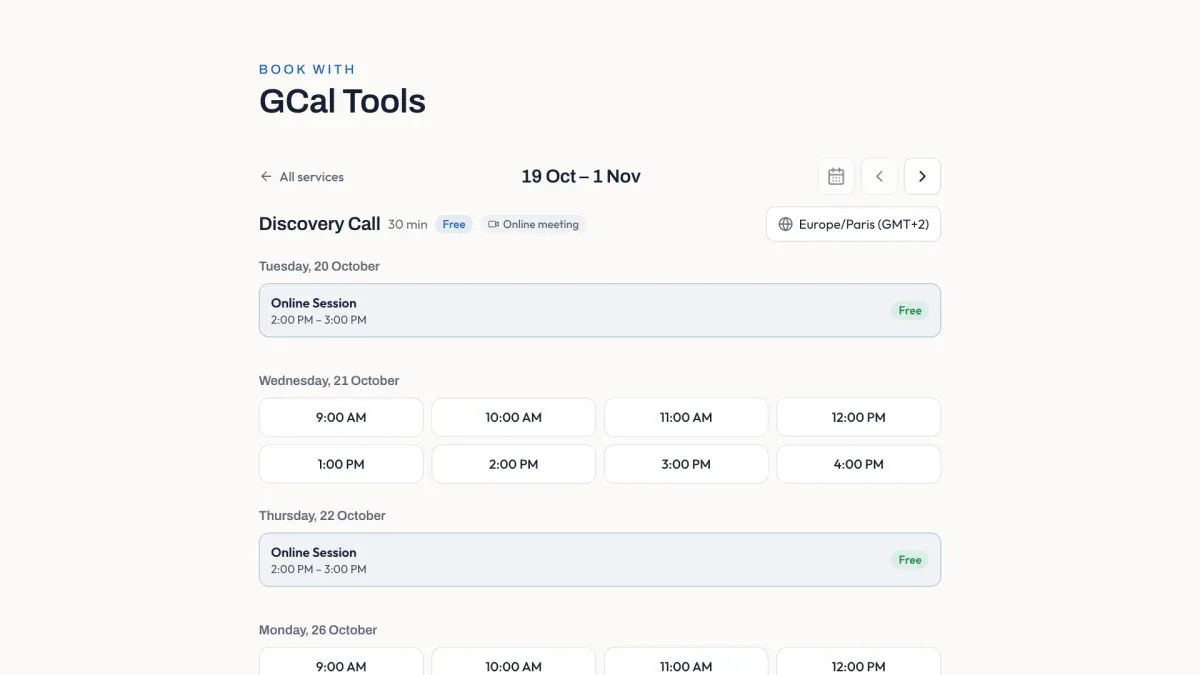Open the calendar date picker icon
The image size is (1200, 675).
(836, 176)
